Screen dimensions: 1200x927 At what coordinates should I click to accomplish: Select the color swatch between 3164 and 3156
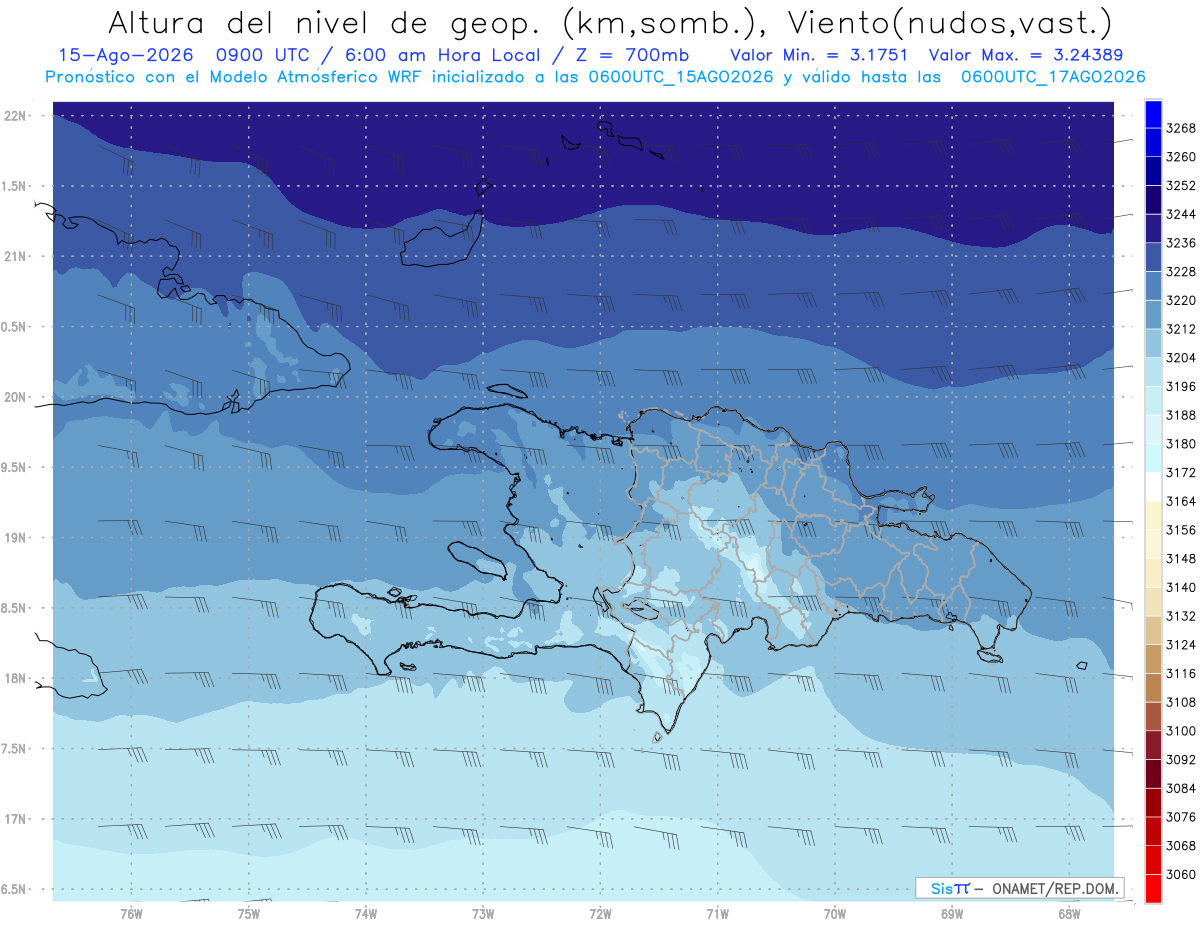1152,516
